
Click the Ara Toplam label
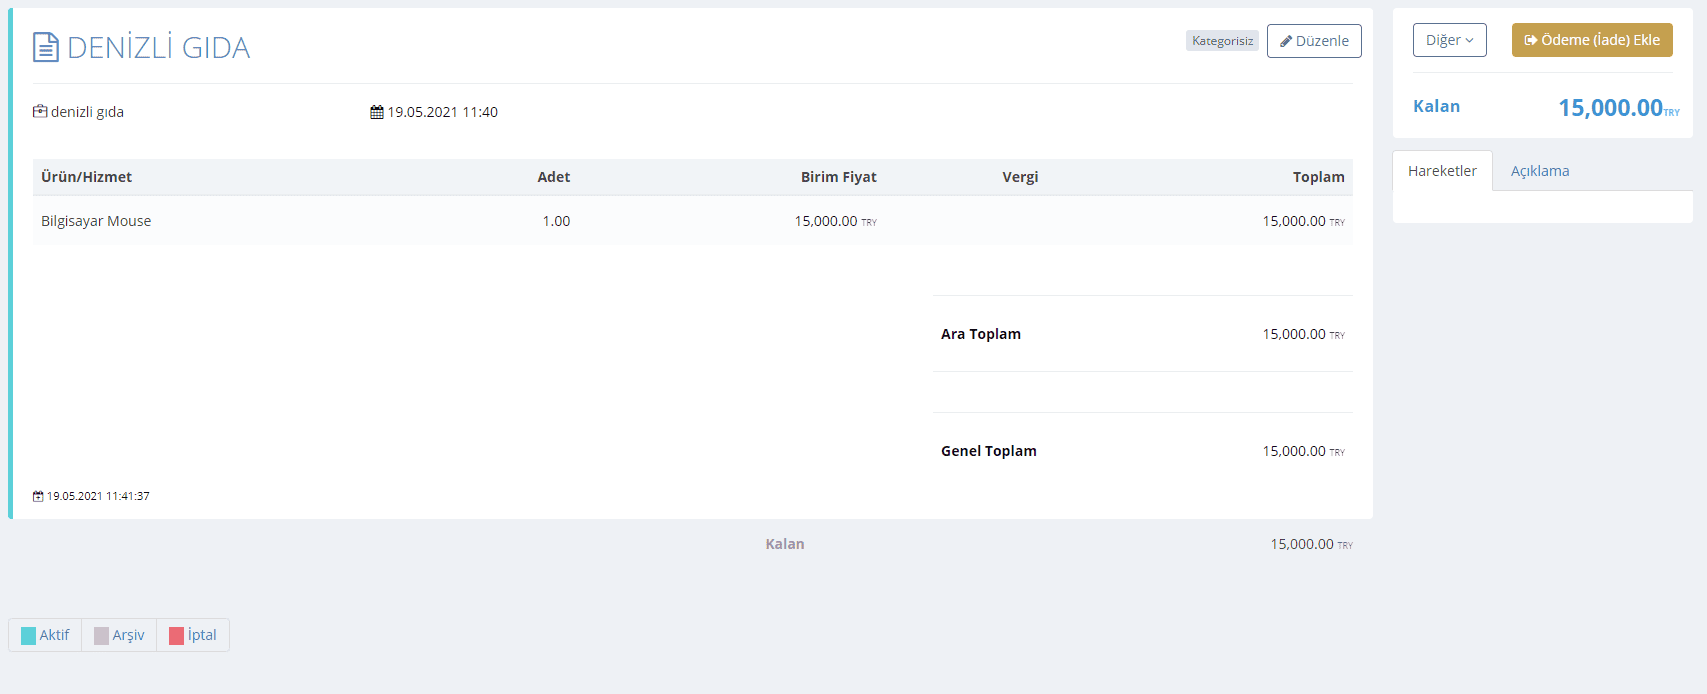981,334
